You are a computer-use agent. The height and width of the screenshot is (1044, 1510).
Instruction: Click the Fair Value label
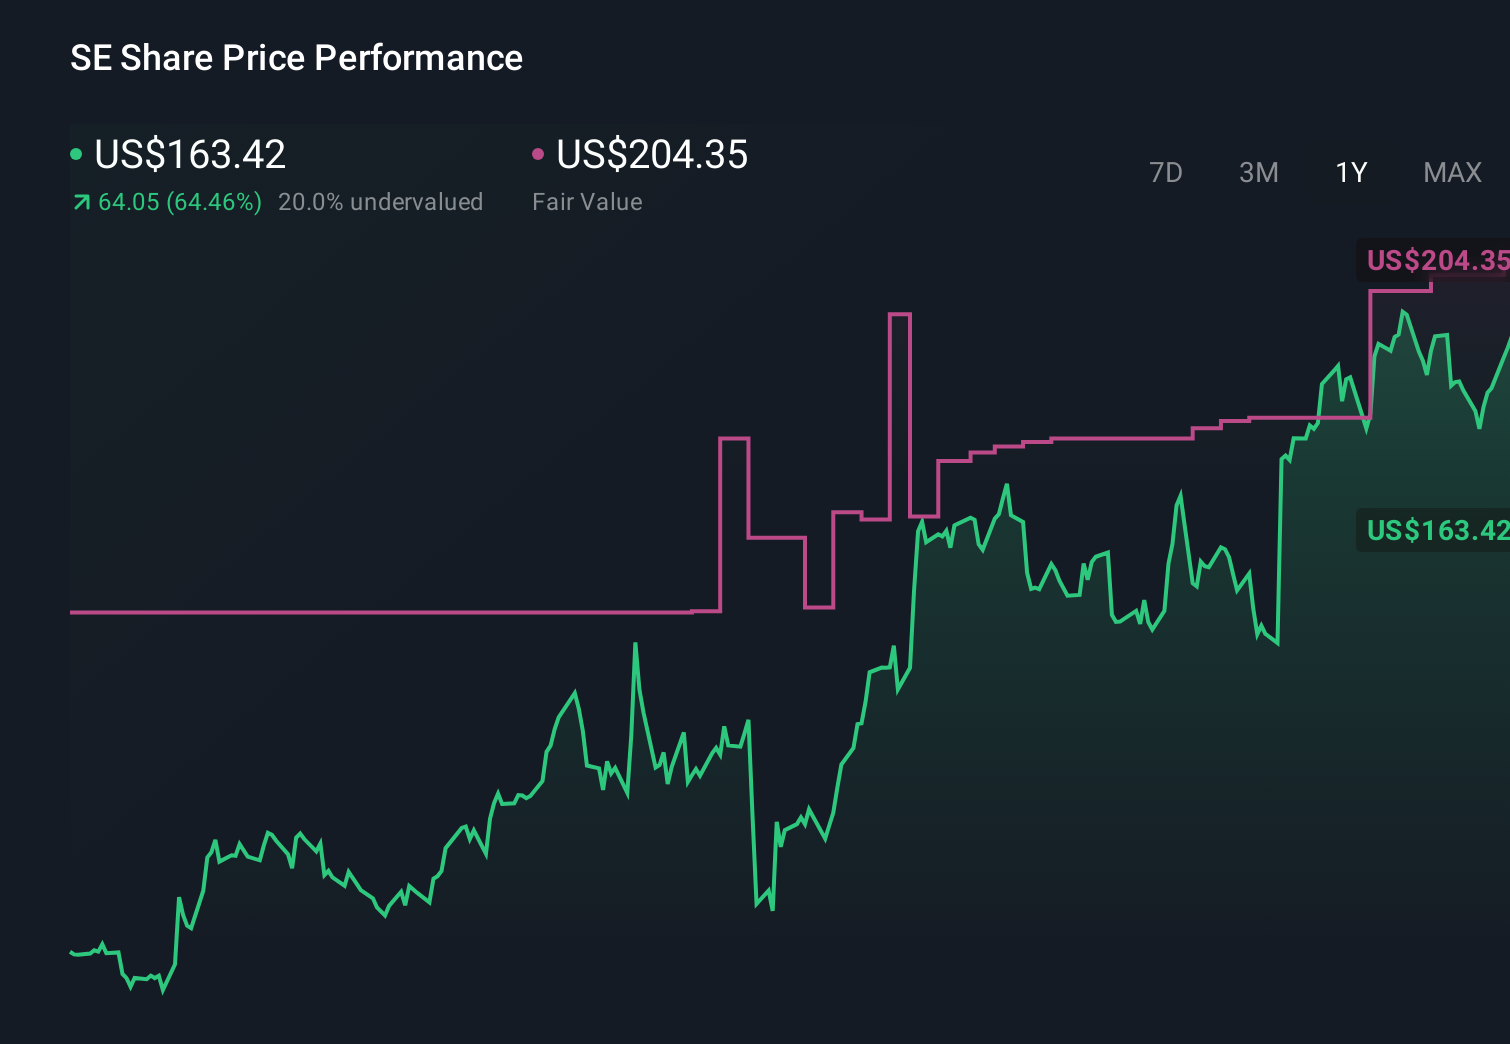[587, 202]
